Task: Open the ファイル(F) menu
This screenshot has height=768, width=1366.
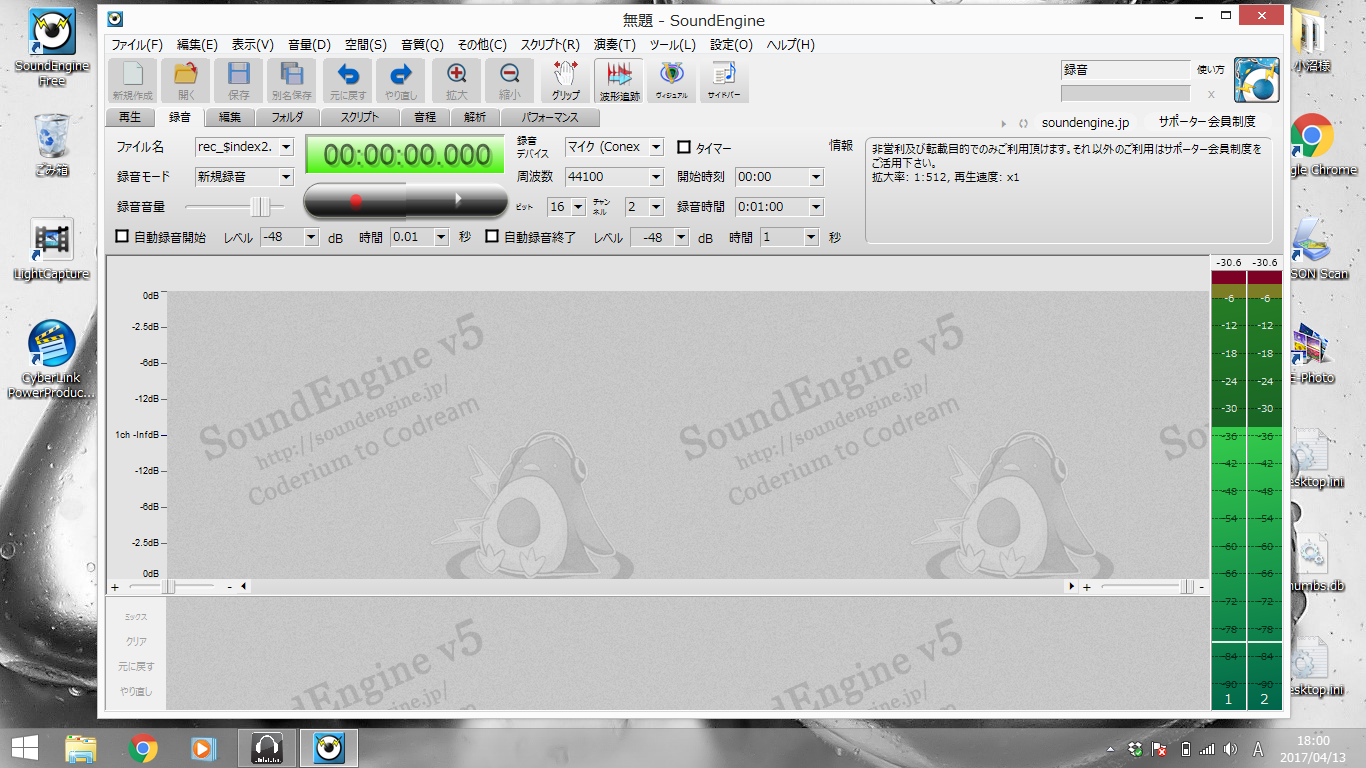Action: (137, 45)
